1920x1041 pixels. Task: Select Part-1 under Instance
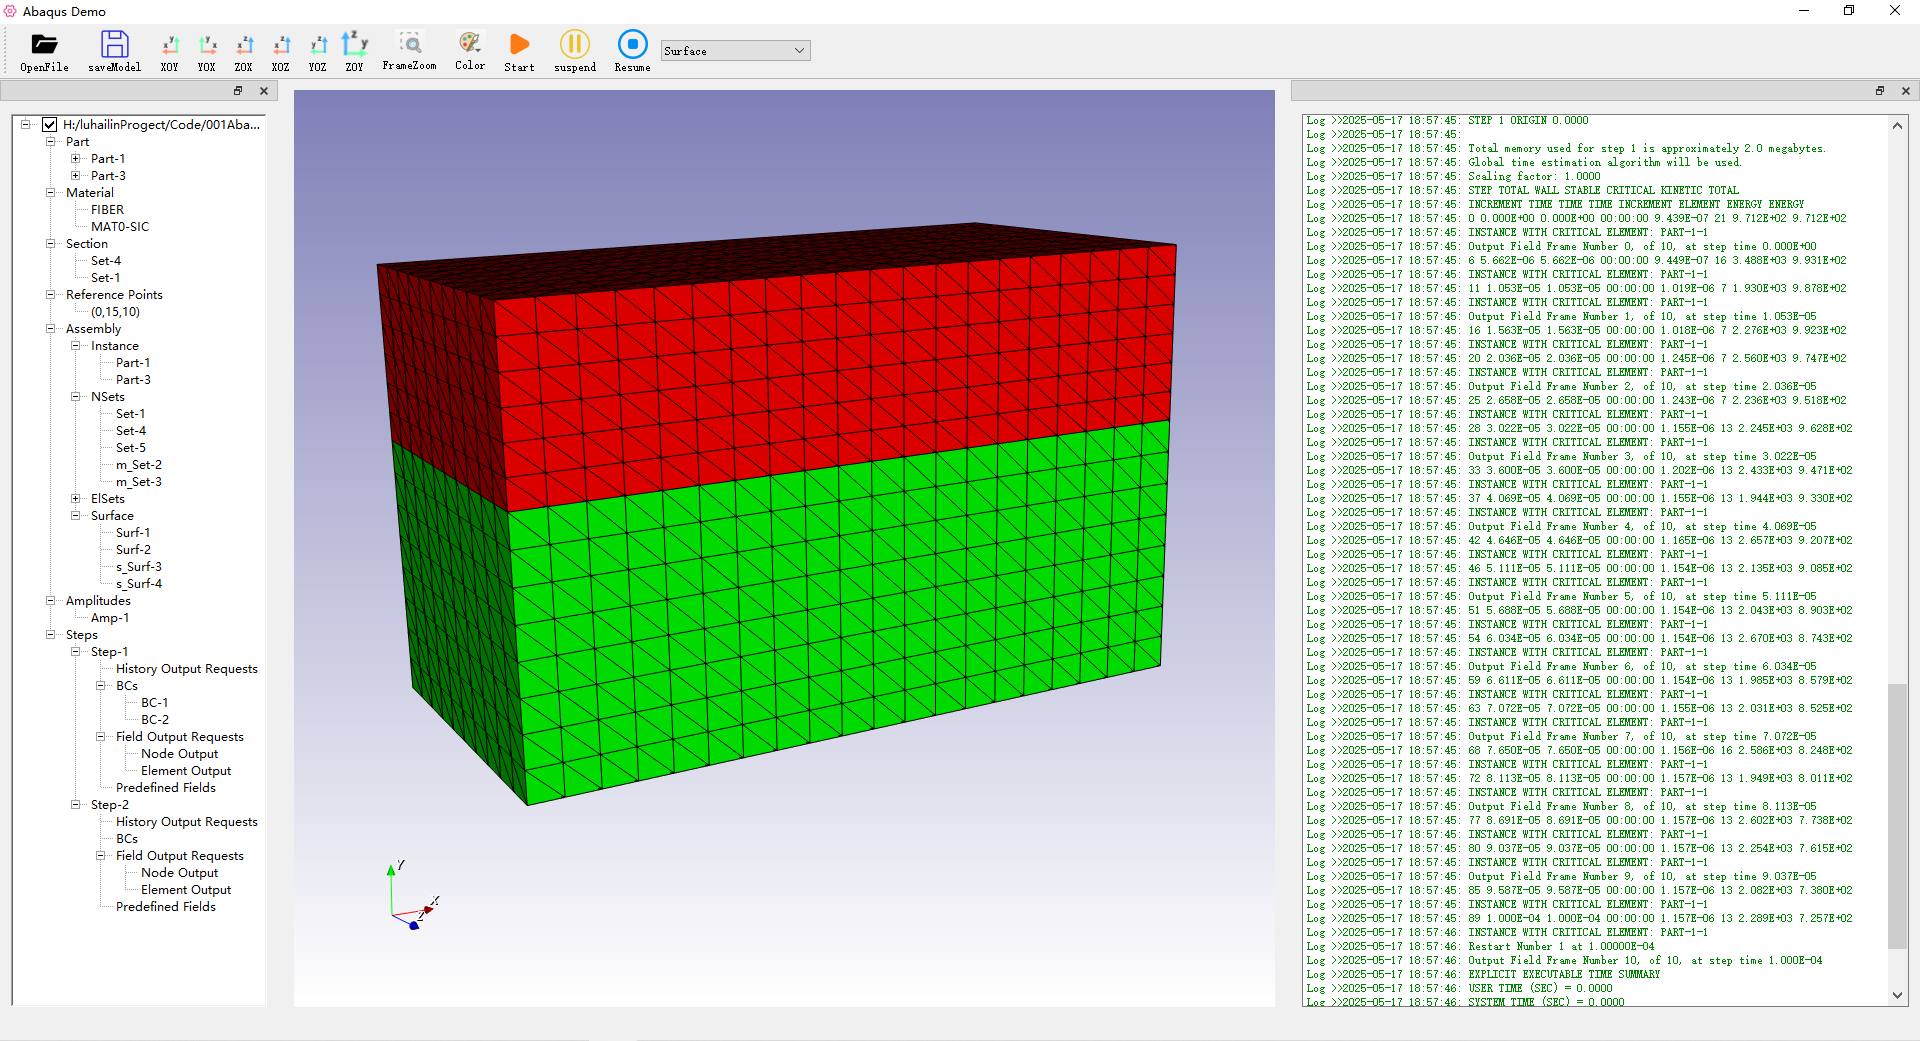[x=133, y=363]
